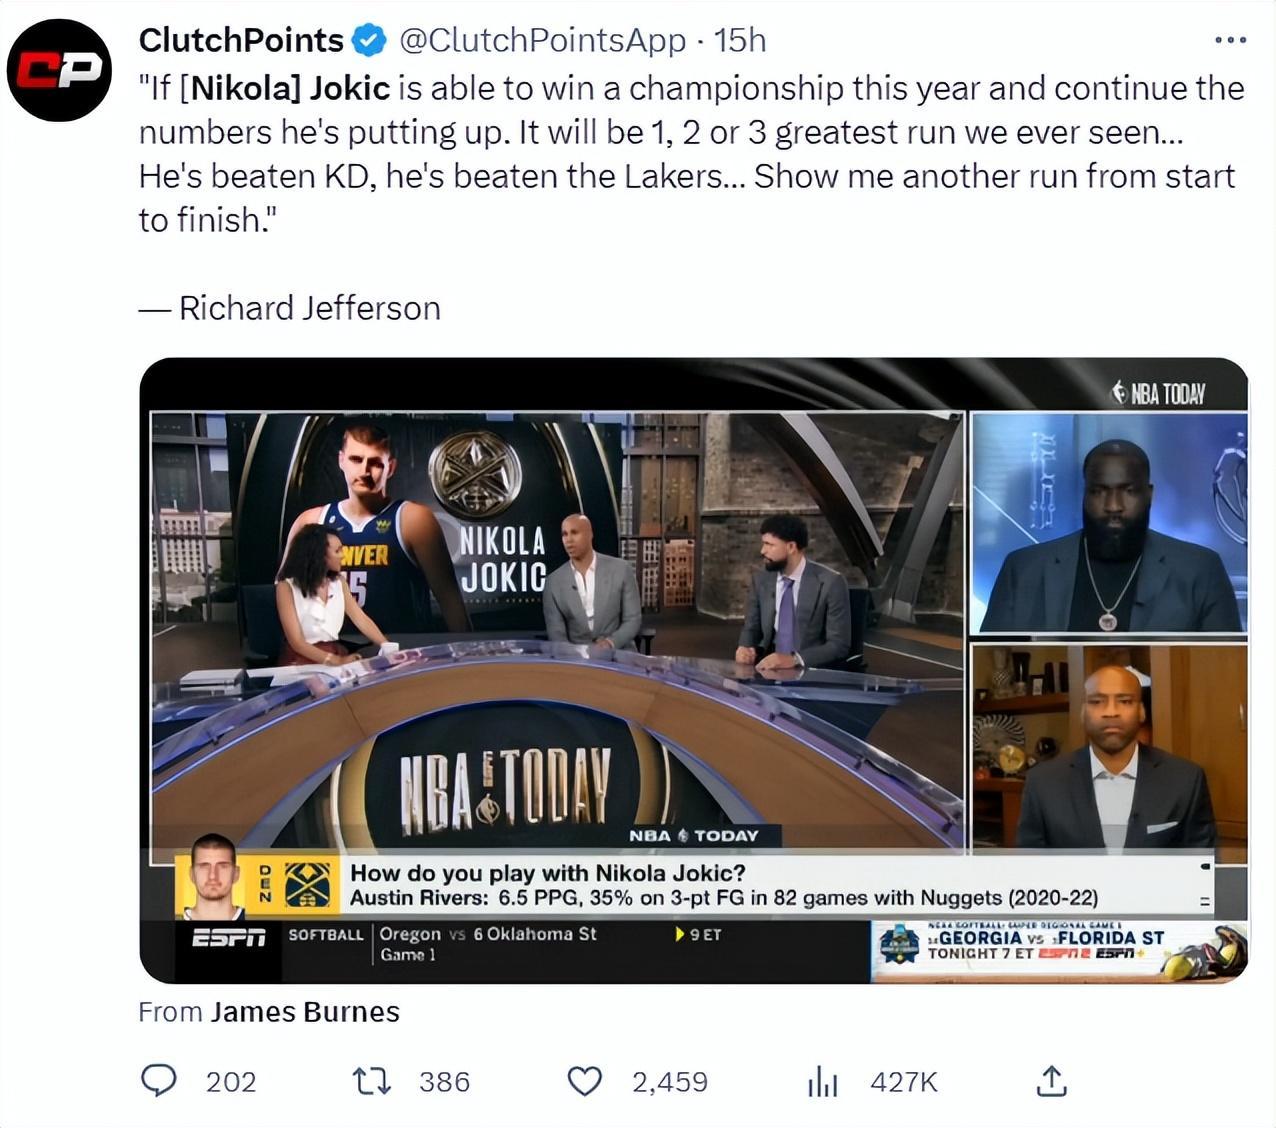
Task: Open the @ClutchPointsApp handle link
Action: (x=543, y=40)
